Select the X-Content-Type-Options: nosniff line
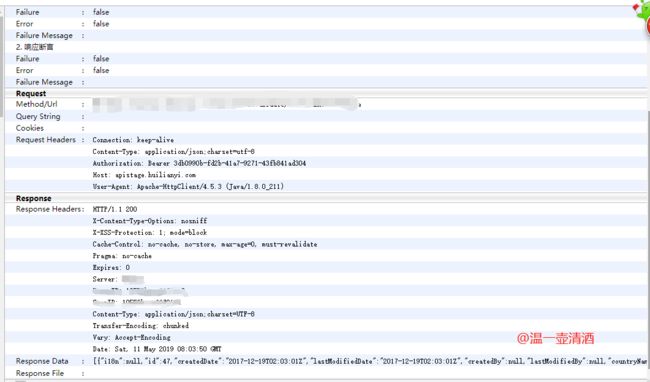 [150, 221]
